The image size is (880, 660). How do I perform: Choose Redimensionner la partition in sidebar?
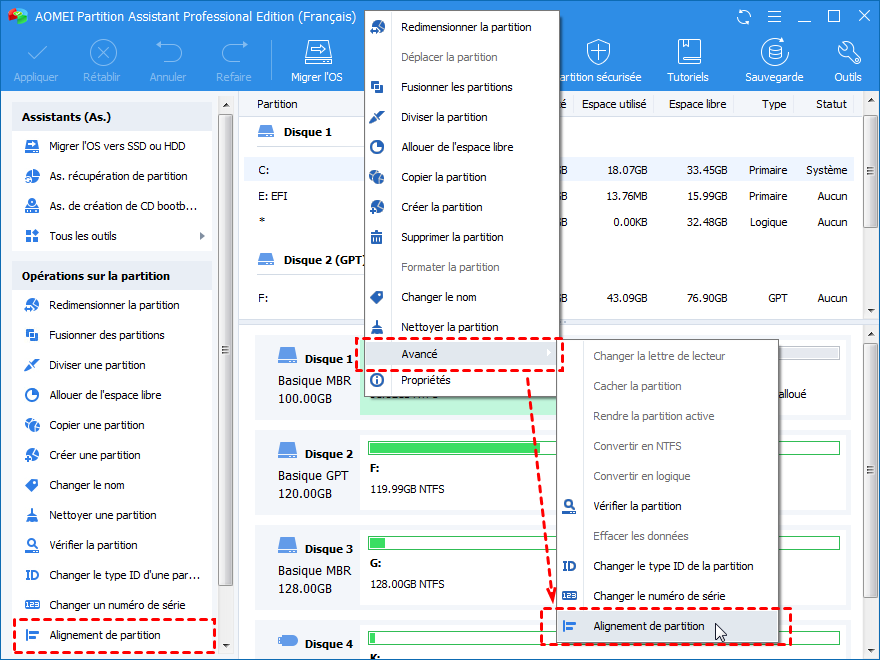coord(112,305)
